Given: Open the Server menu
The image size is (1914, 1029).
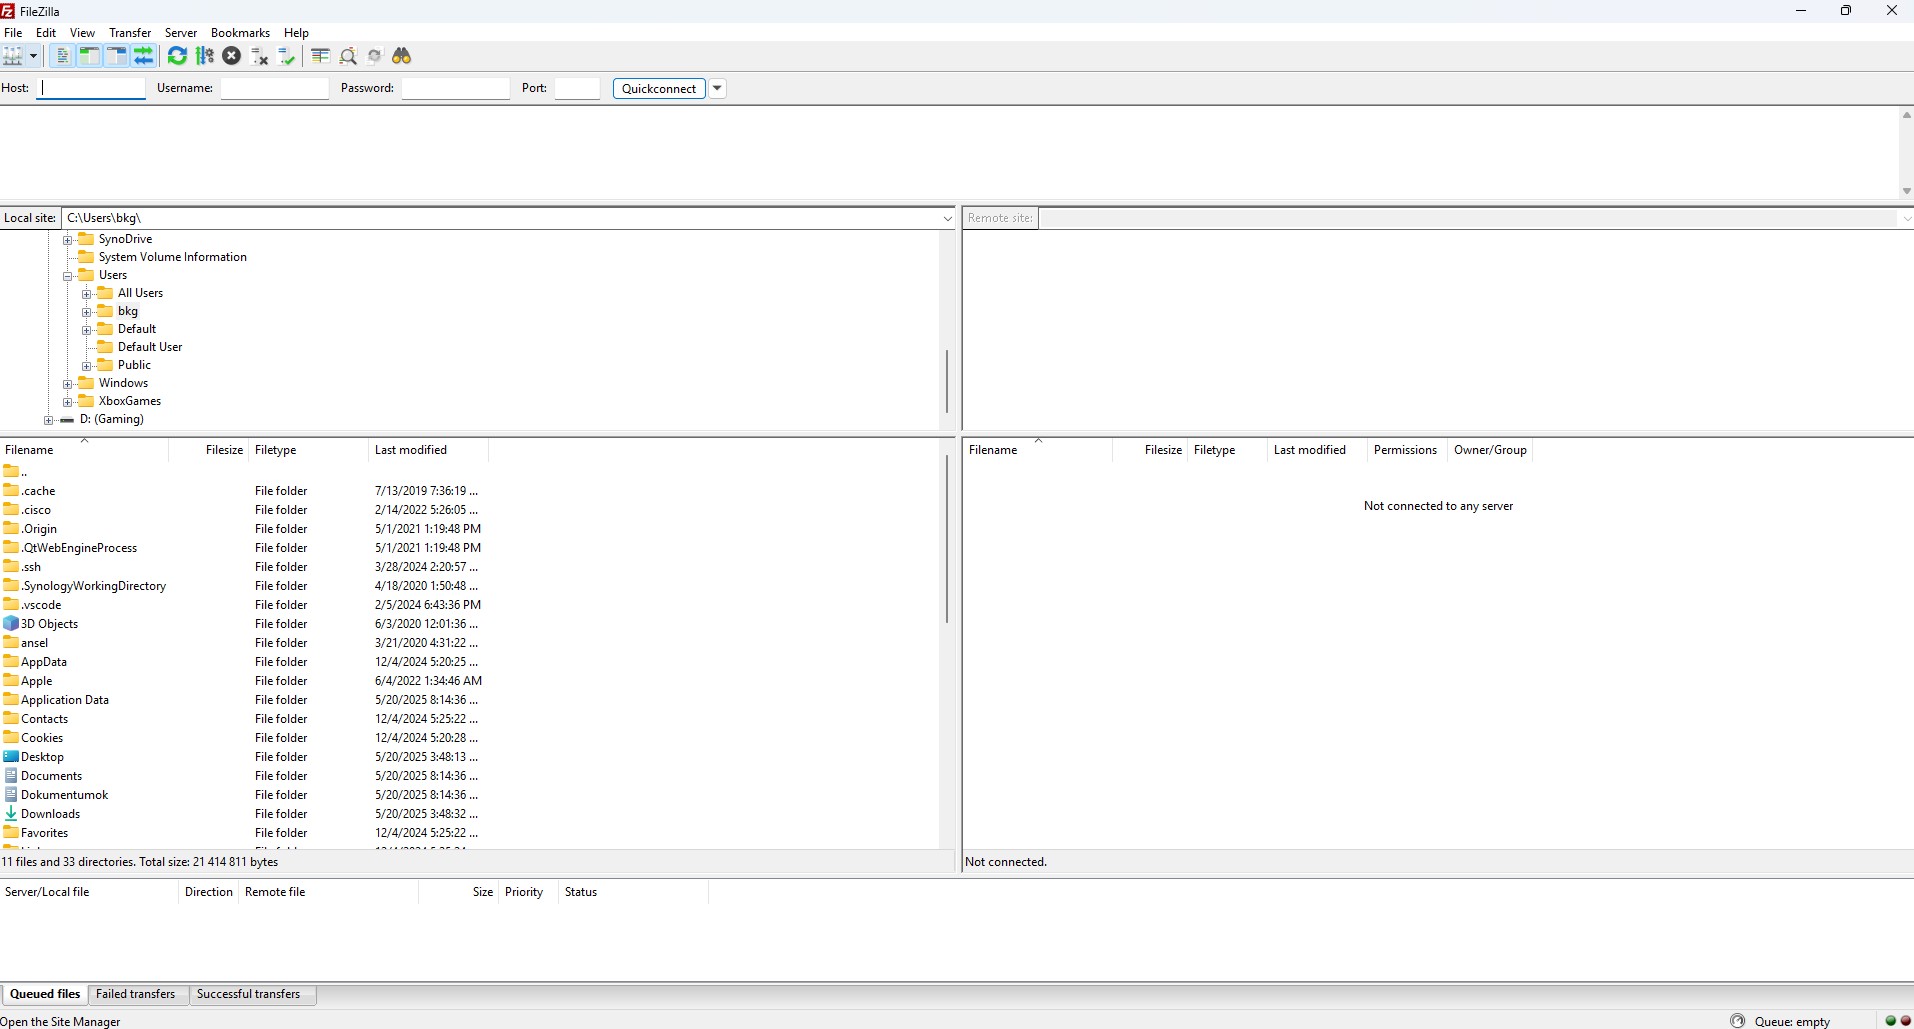Looking at the screenshot, I should click(181, 33).
